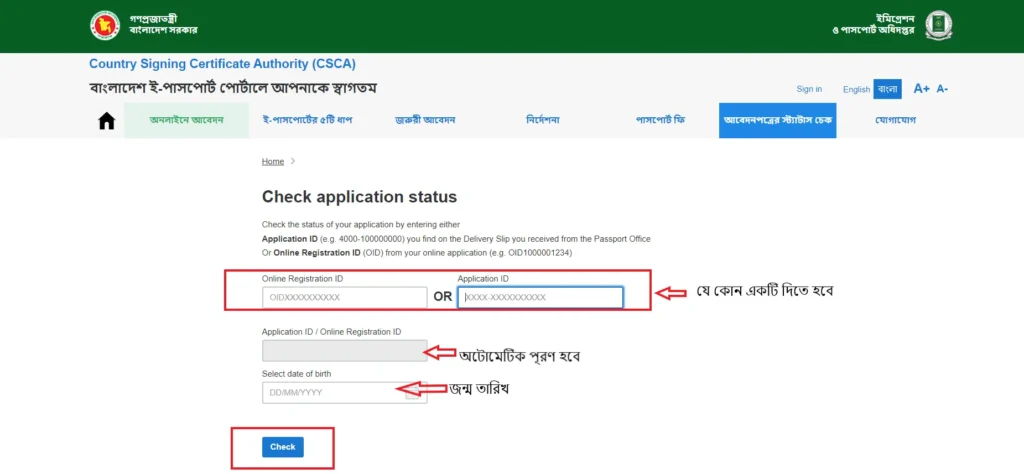Select আবেদনপত্রের স্ট্যাটাস চেক menu tab
The width and height of the screenshot is (1024, 474).
point(777,120)
